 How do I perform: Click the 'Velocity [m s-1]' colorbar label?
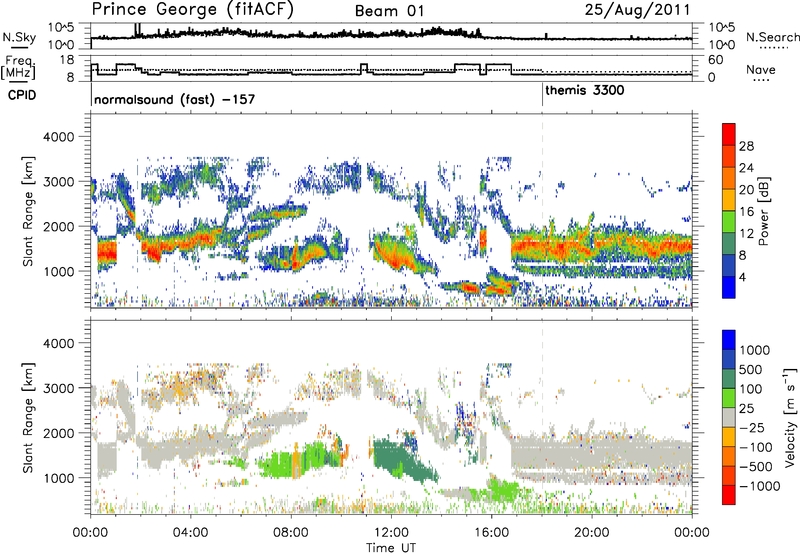(x=790, y=417)
